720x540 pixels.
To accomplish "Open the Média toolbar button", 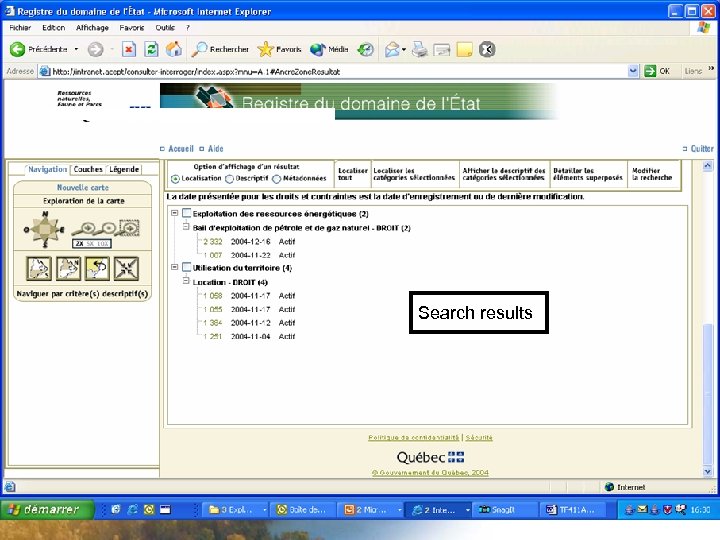I will tap(329, 49).
